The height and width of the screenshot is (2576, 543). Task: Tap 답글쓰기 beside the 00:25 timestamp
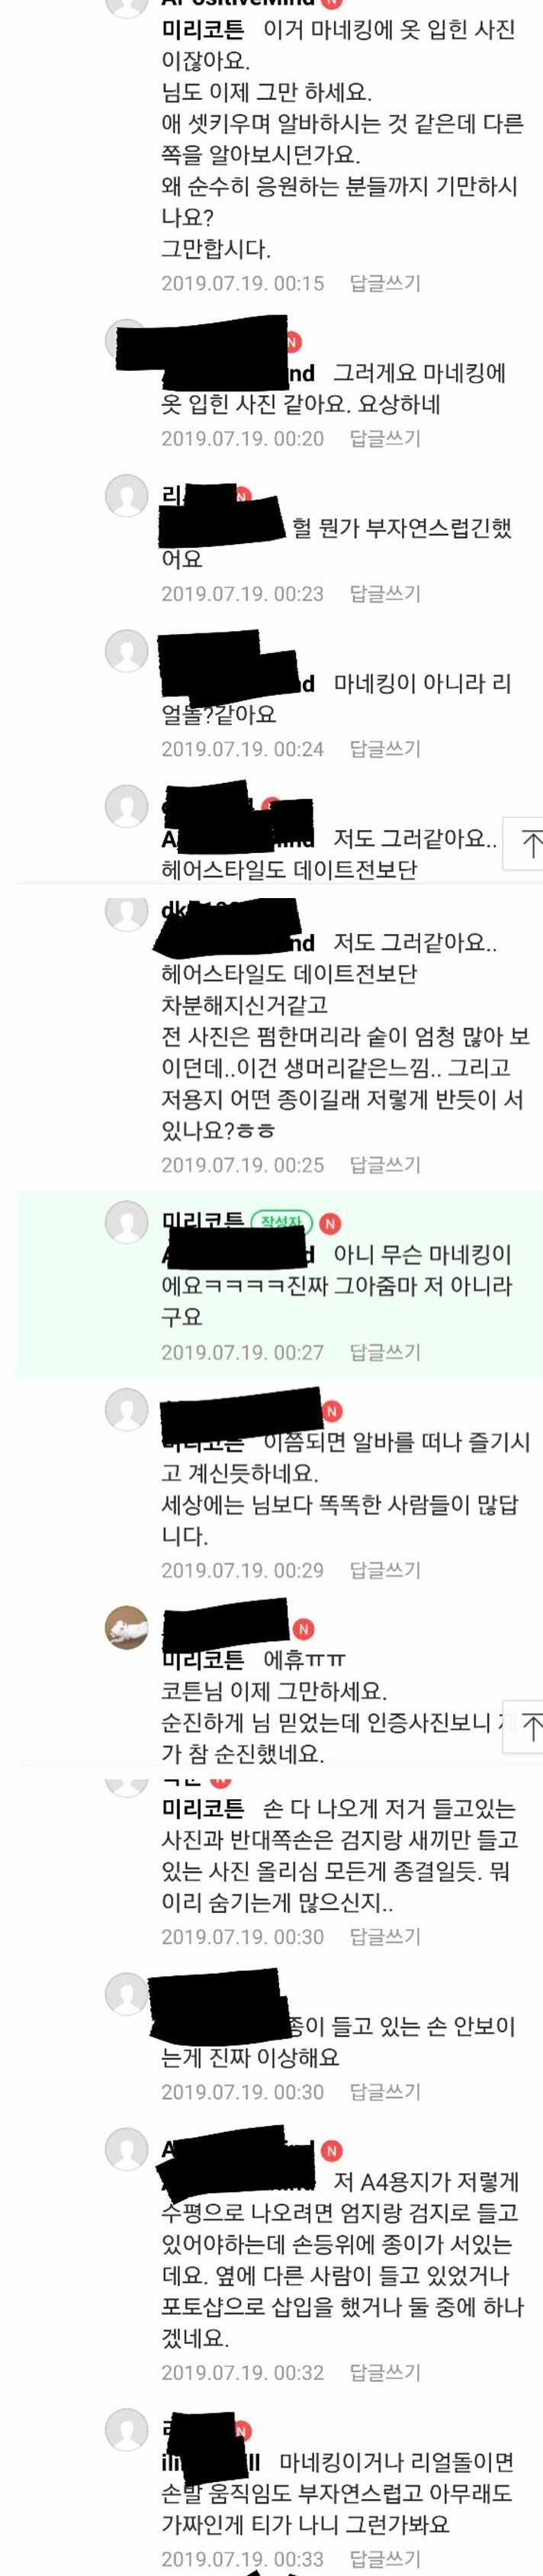tap(385, 1164)
